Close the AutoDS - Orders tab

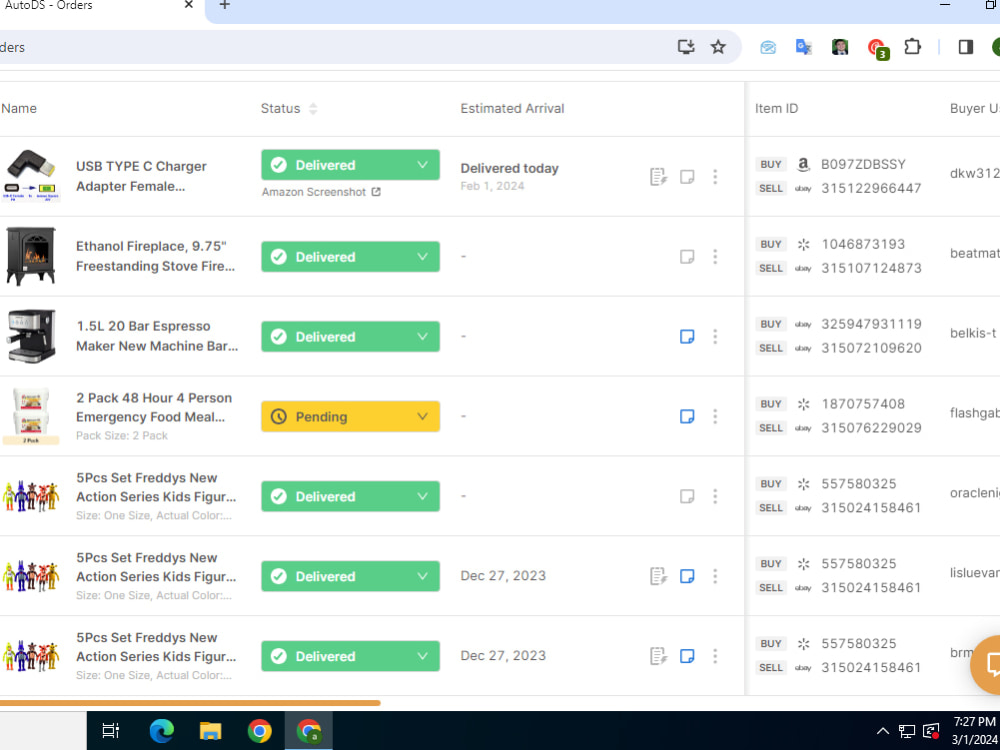point(188,5)
